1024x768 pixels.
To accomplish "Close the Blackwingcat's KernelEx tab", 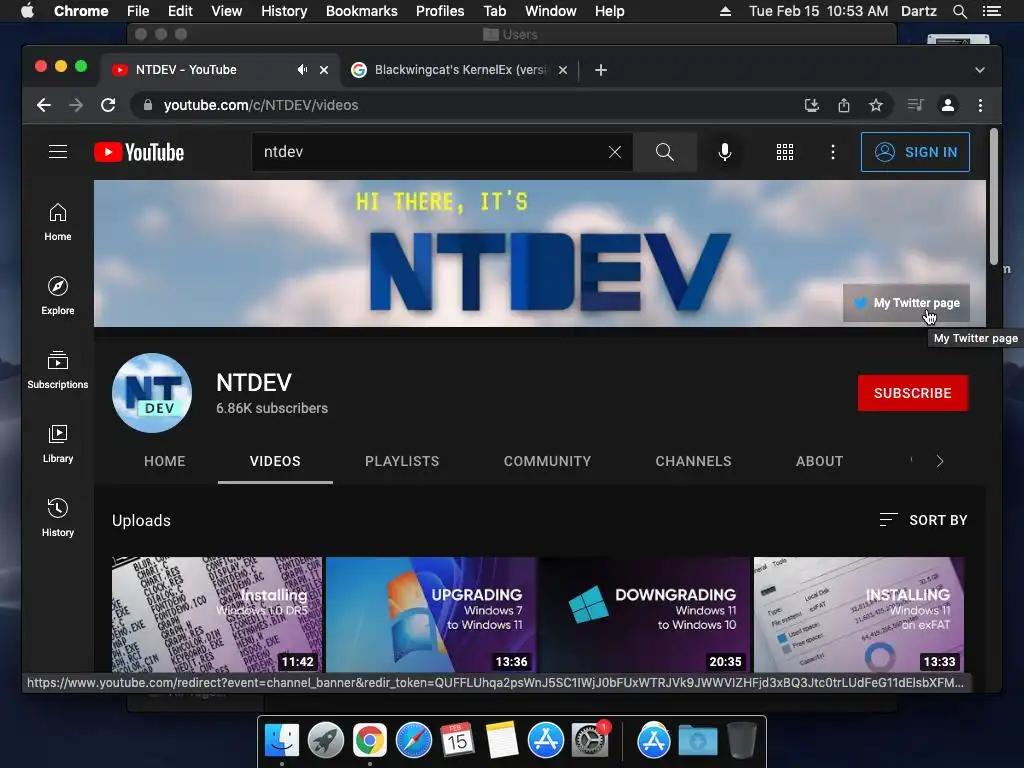I will point(563,70).
